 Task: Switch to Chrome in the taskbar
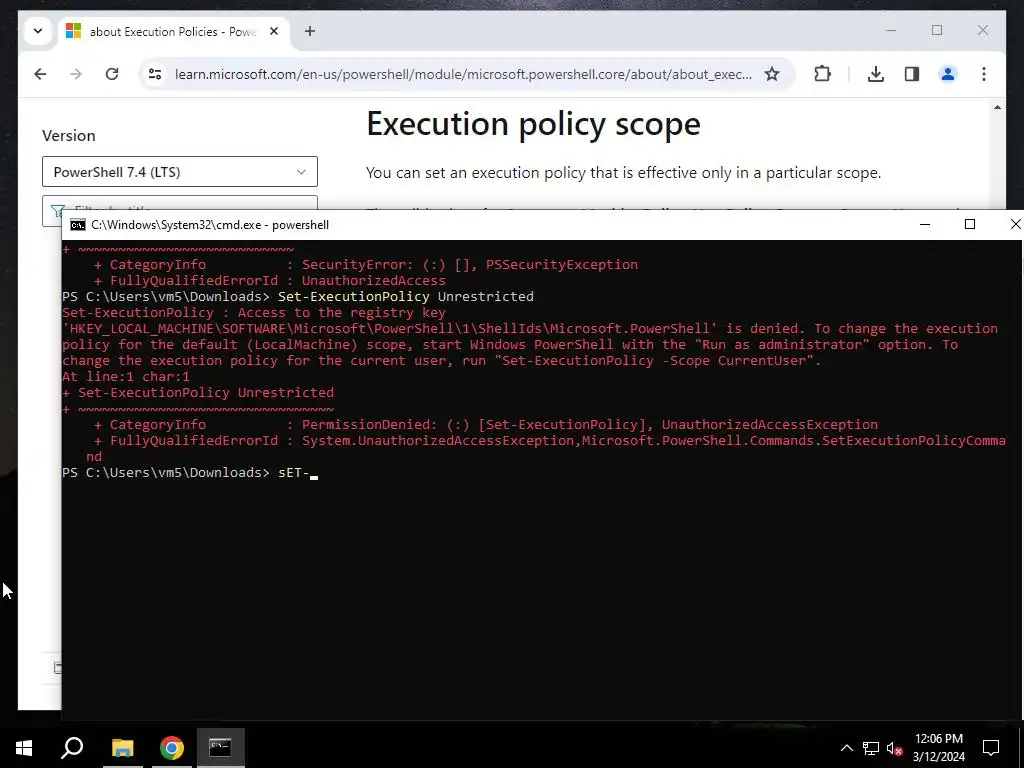point(172,748)
